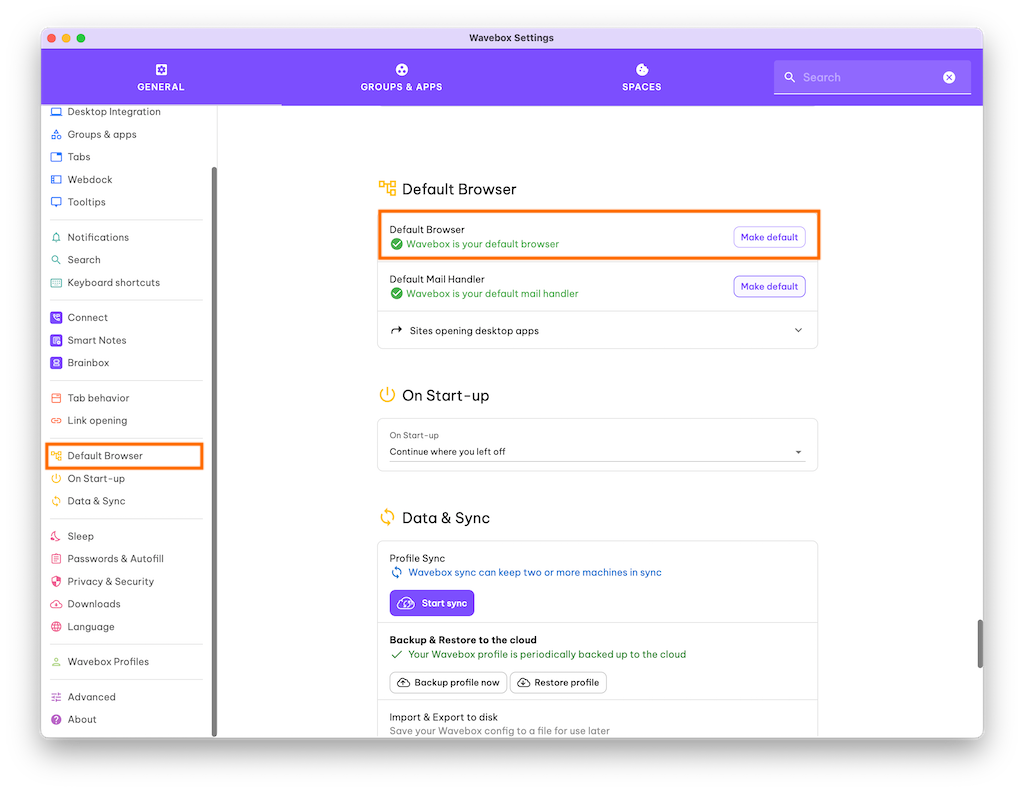The width and height of the screenshot is (1024, 792).
Task: Click the Tab behavior sidebar icon
Action: [56, 398]
